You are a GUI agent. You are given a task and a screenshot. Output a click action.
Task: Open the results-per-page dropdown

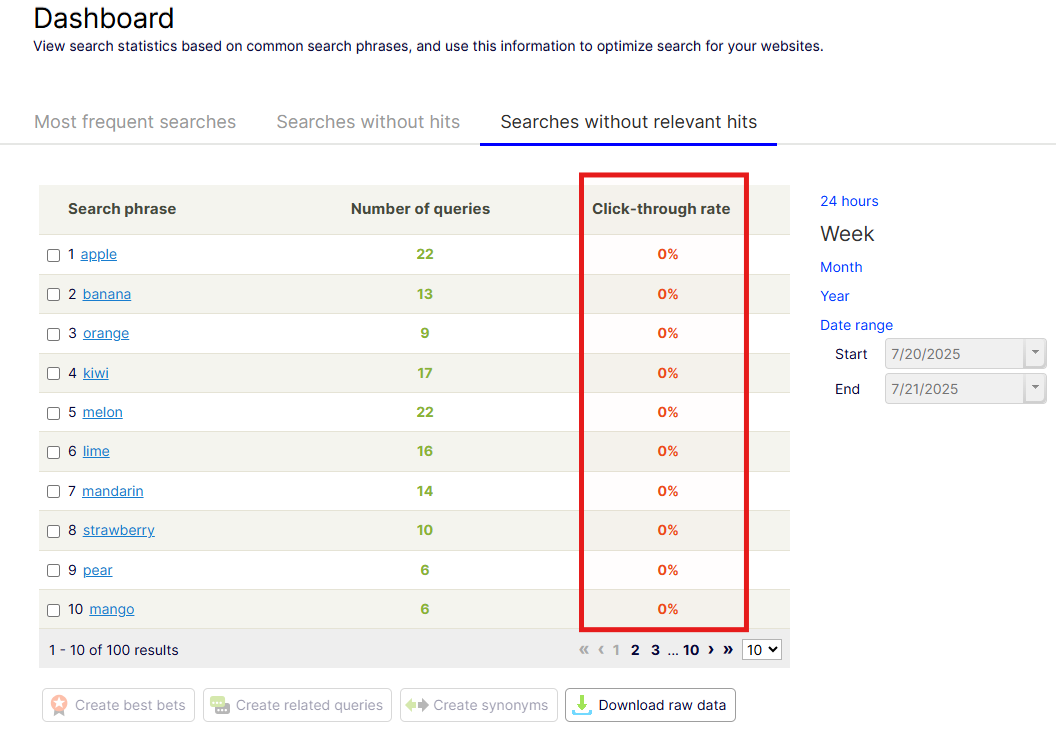point(761,650)
